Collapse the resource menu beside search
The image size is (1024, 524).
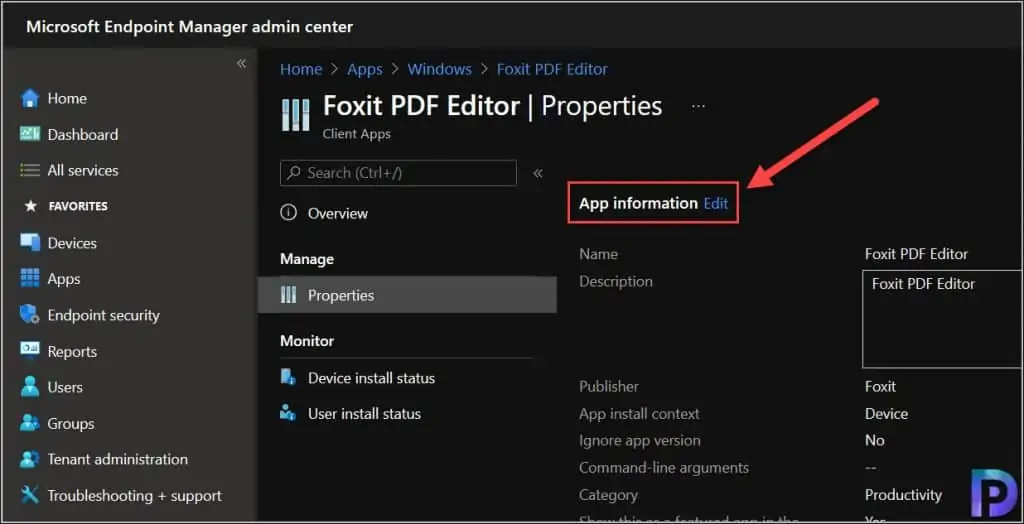pyautogui.click(x=537, y=173)
